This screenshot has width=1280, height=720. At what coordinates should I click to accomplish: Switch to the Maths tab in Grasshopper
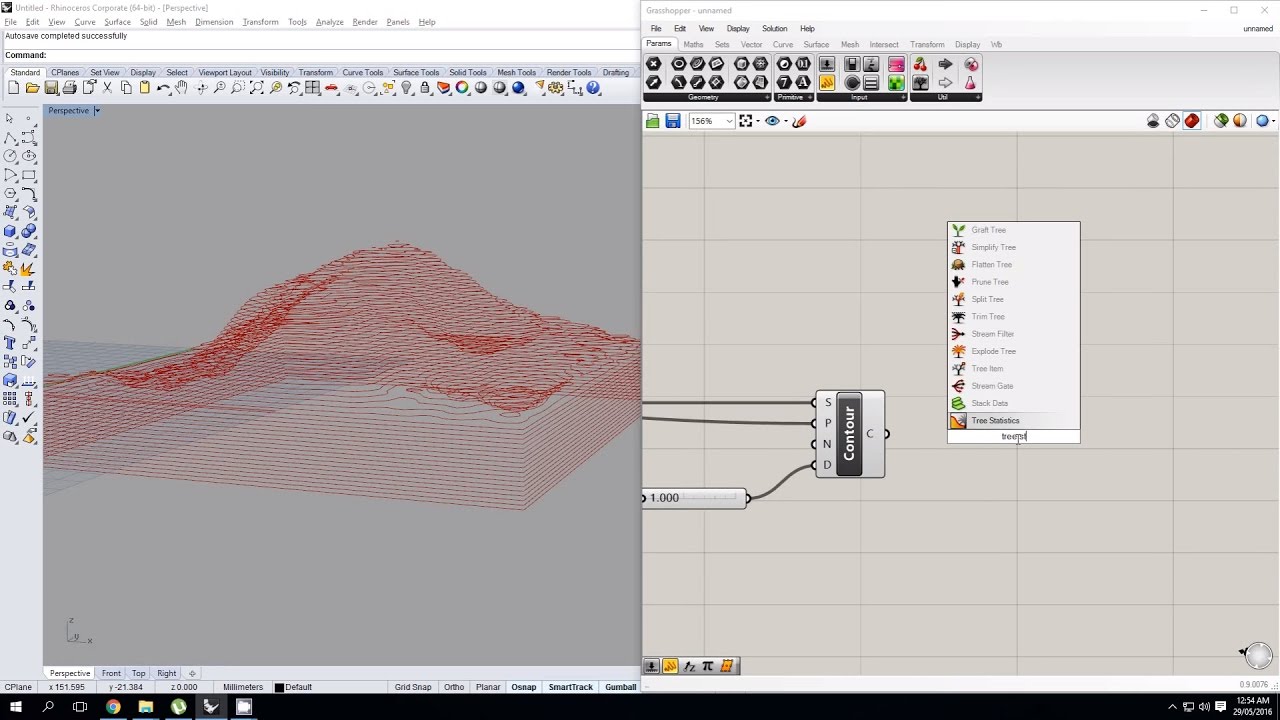tap(693, 44)
